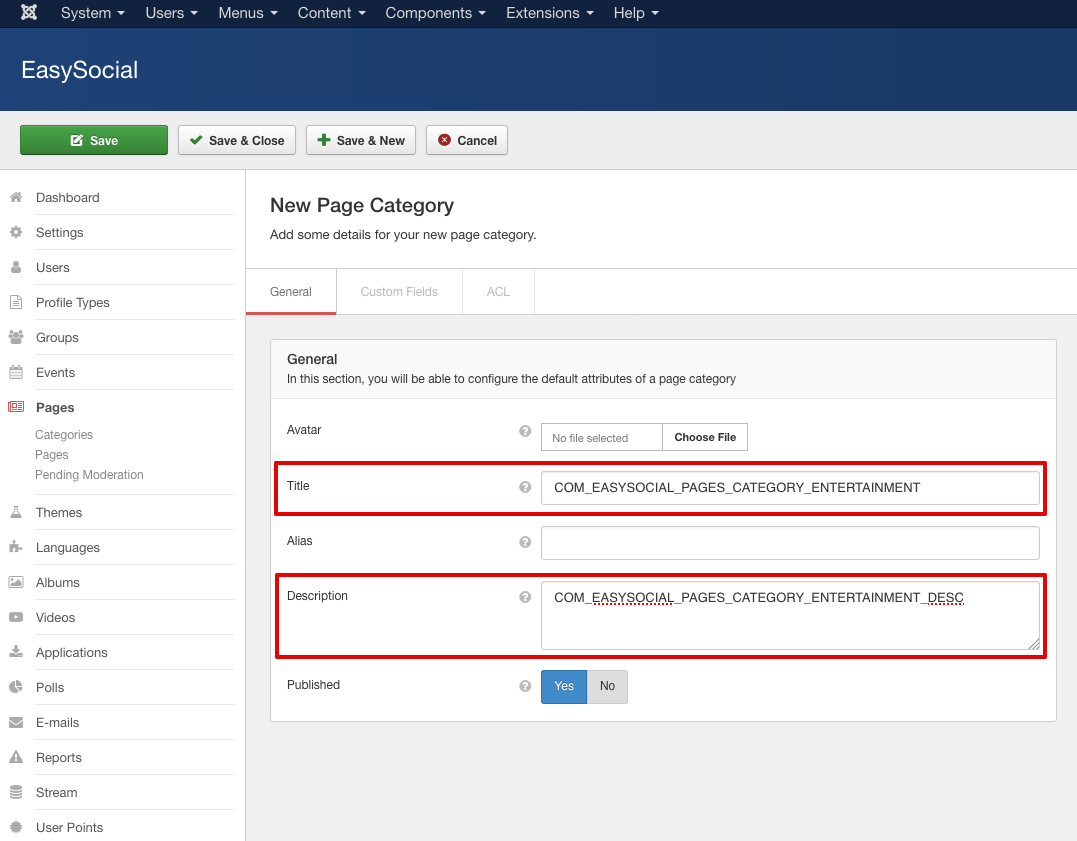This screenshot has height=841, width=1077.
Task: Set Published to Yes
Action: (564, 686)
